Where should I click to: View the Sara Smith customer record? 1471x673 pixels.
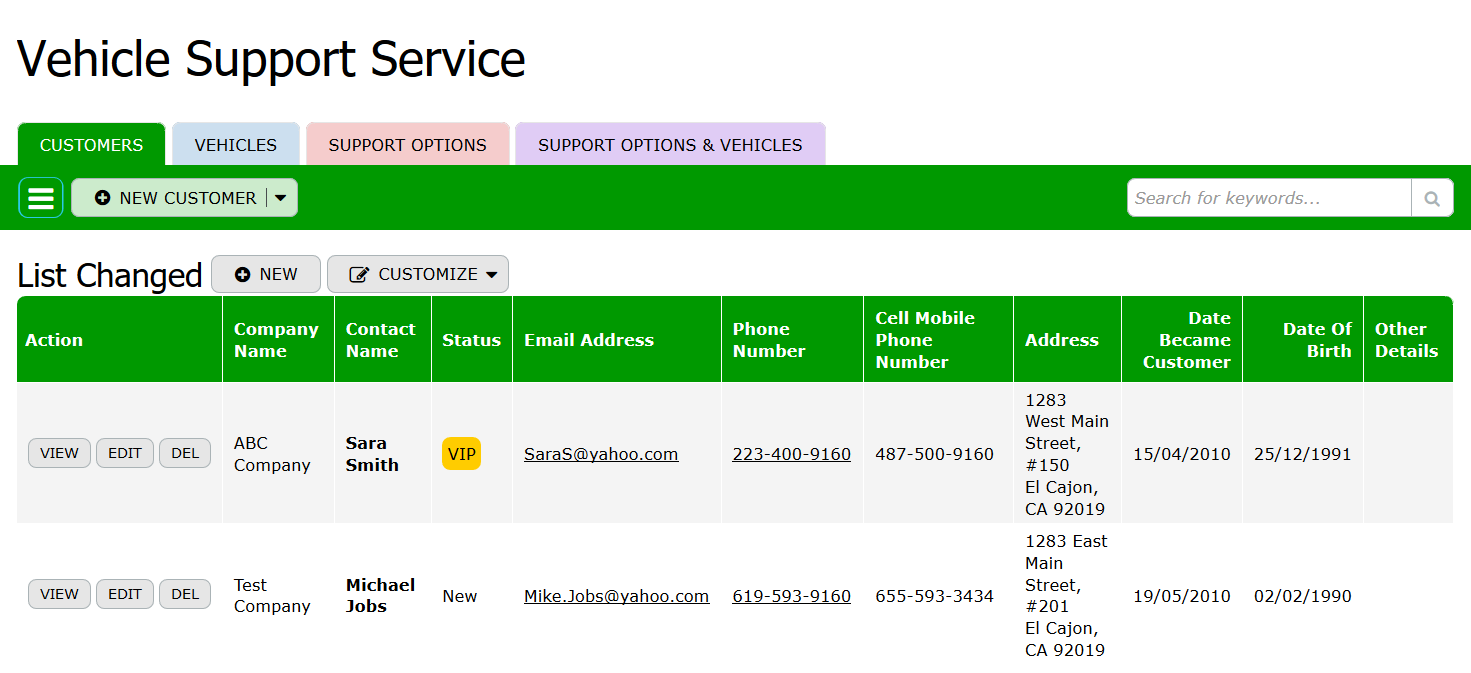pyautogui.click(x=59, y=453)
